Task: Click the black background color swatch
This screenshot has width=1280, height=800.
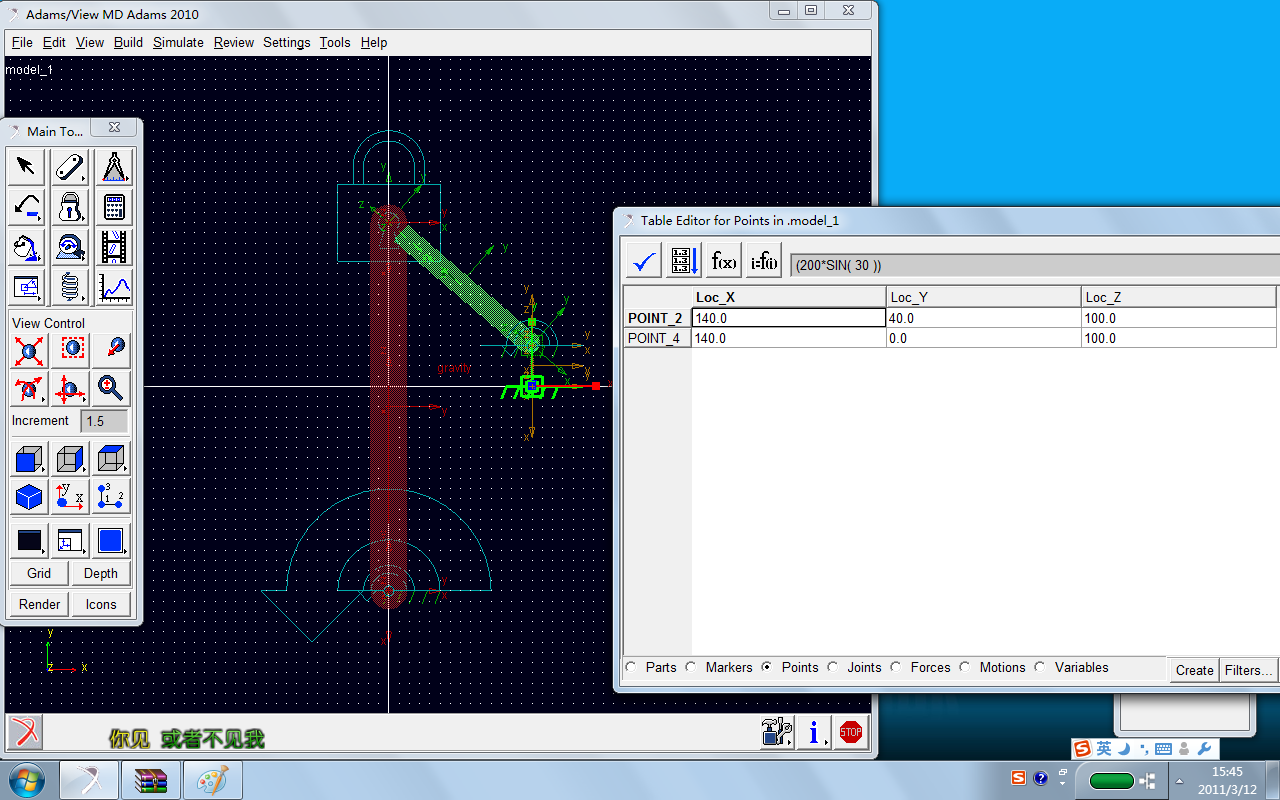Action: (29, 541)
